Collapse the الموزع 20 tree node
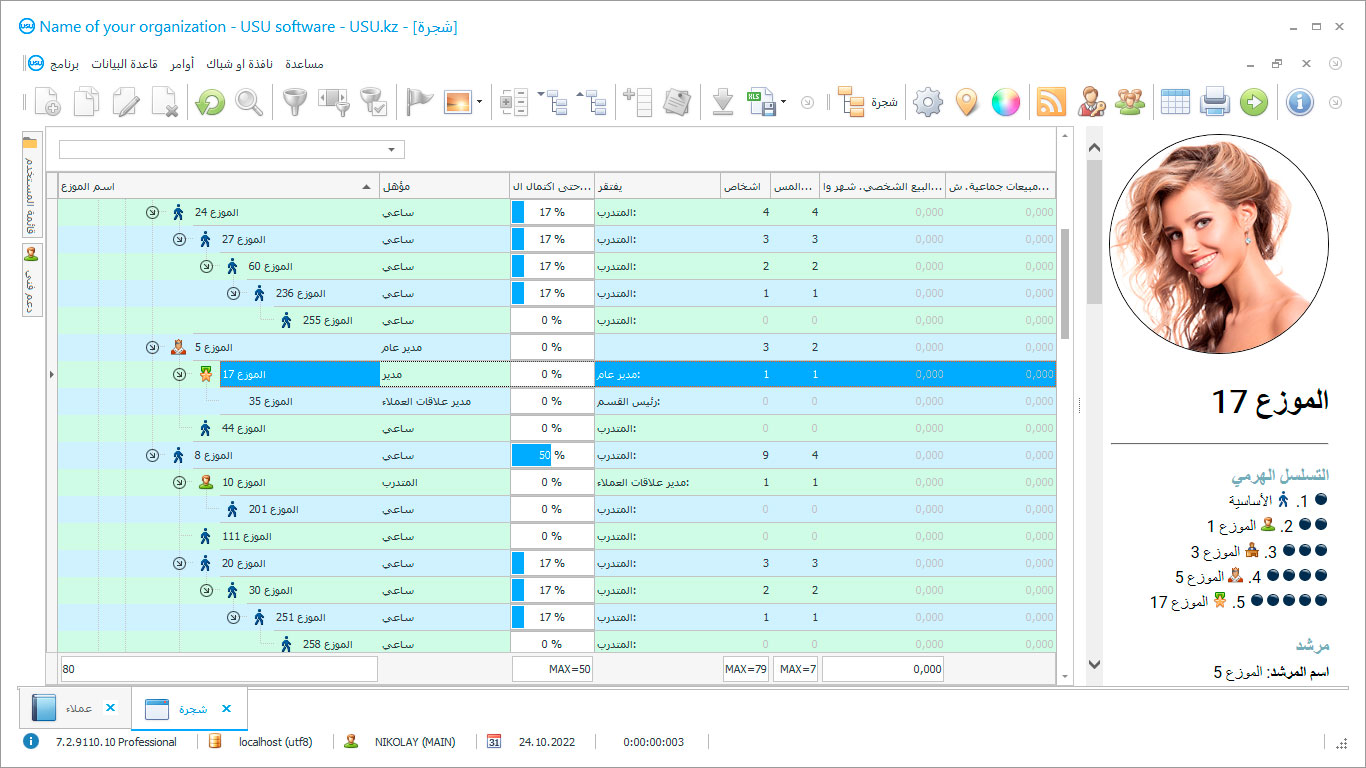This screenshot has width=1366, height=768. pyautogui.click(x=179, y=563)
